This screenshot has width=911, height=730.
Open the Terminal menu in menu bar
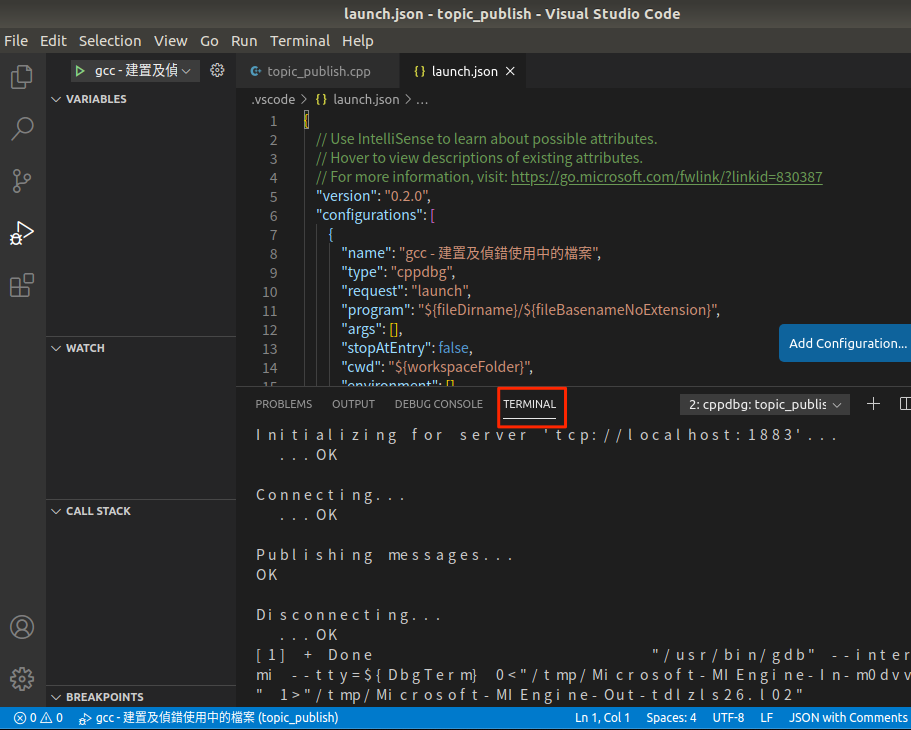[x=299, y=41]
